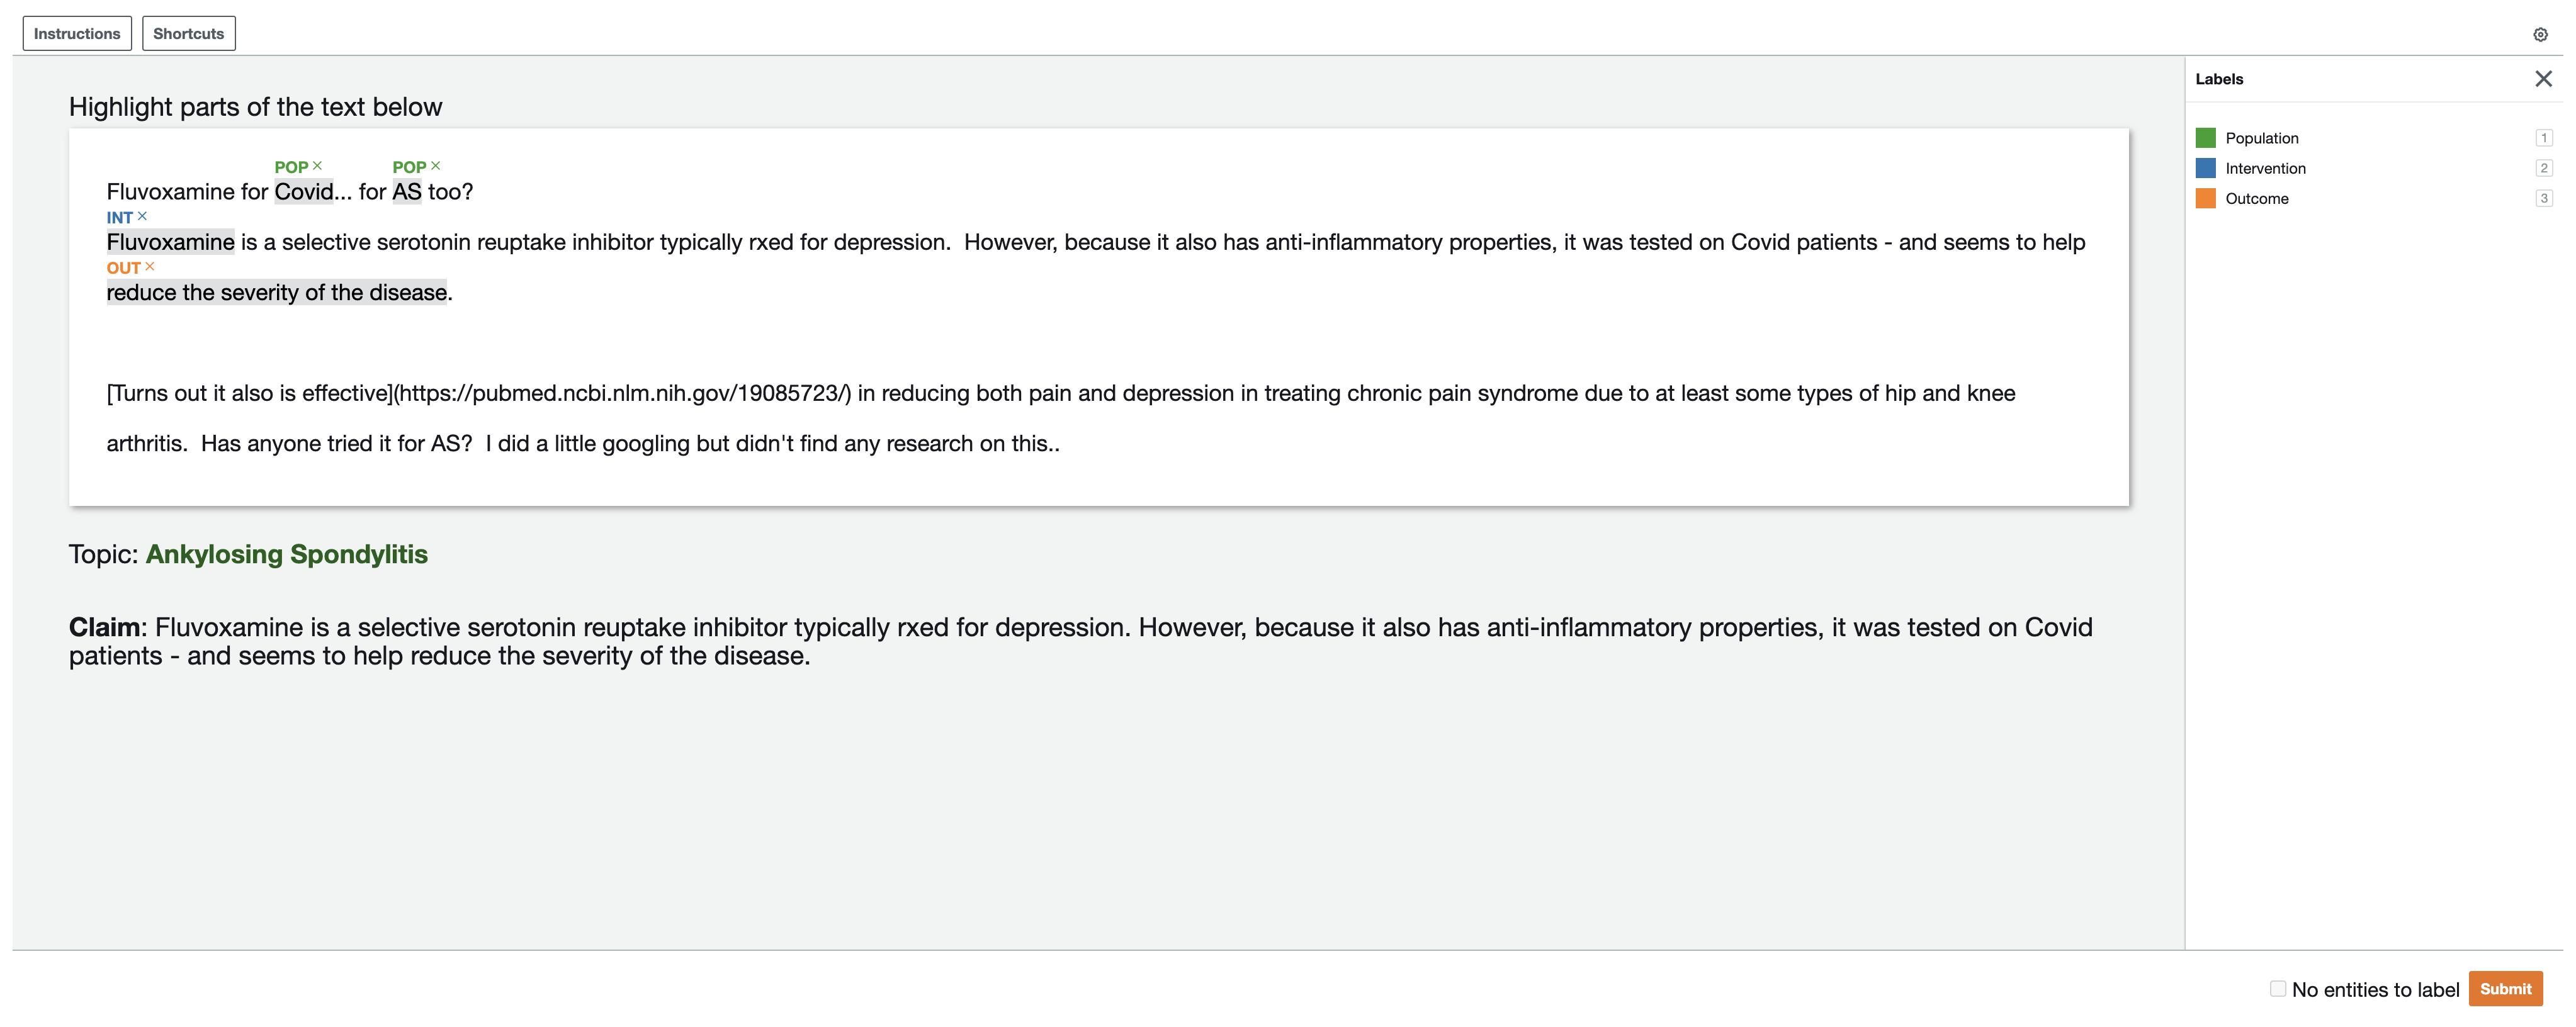Open the Instructions tab

pos(77,33)
